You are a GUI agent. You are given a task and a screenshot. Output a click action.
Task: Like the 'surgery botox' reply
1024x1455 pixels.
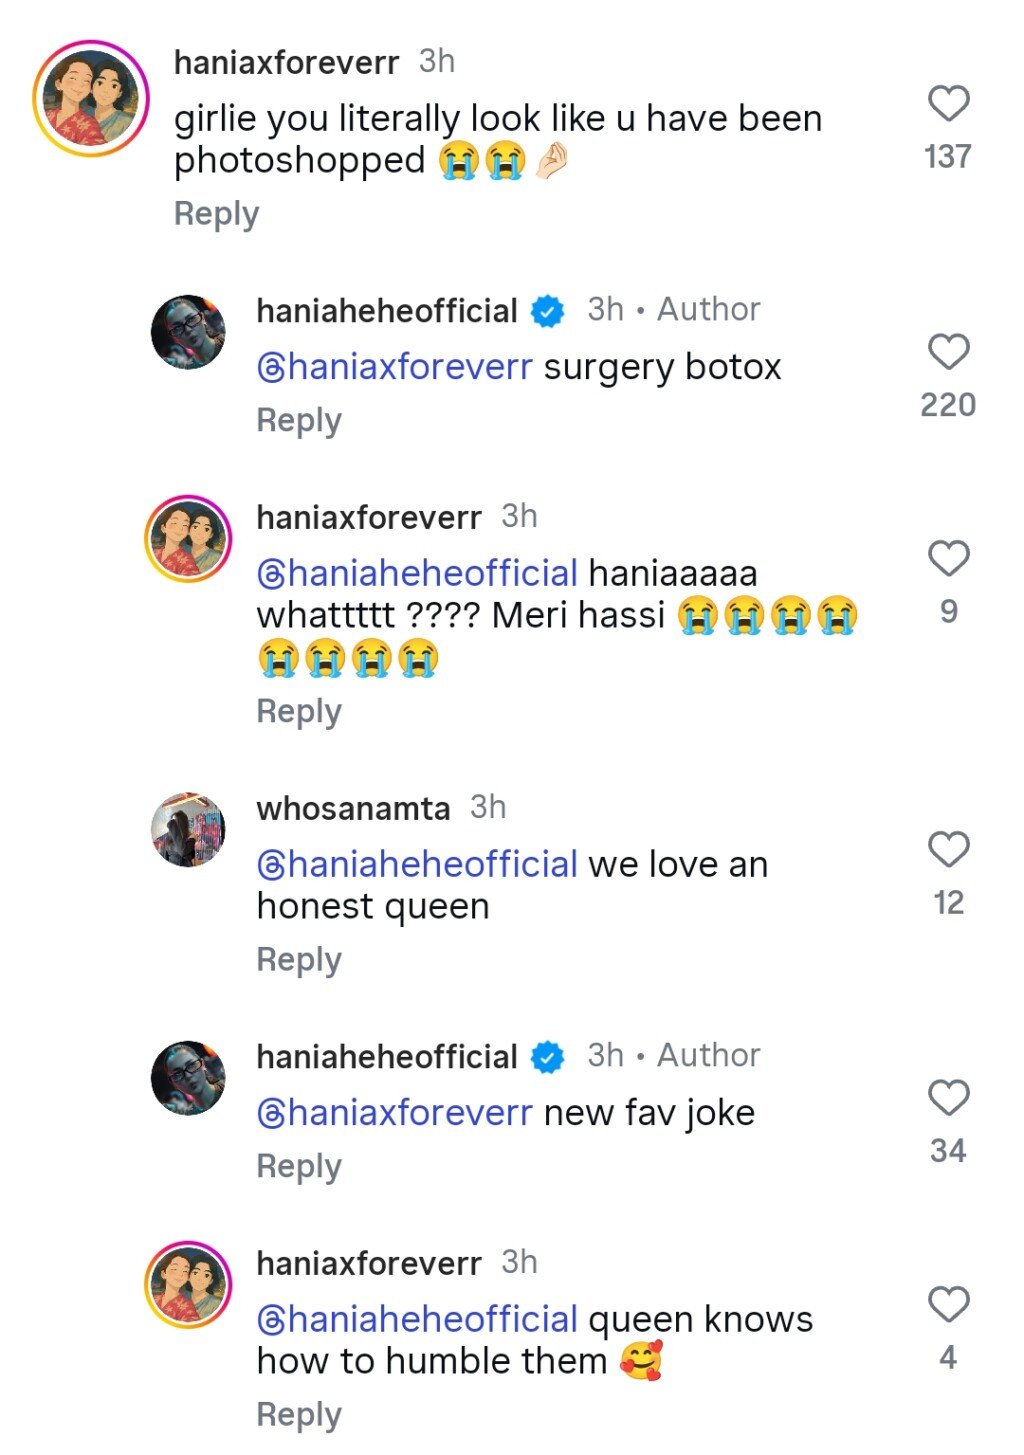948,352
